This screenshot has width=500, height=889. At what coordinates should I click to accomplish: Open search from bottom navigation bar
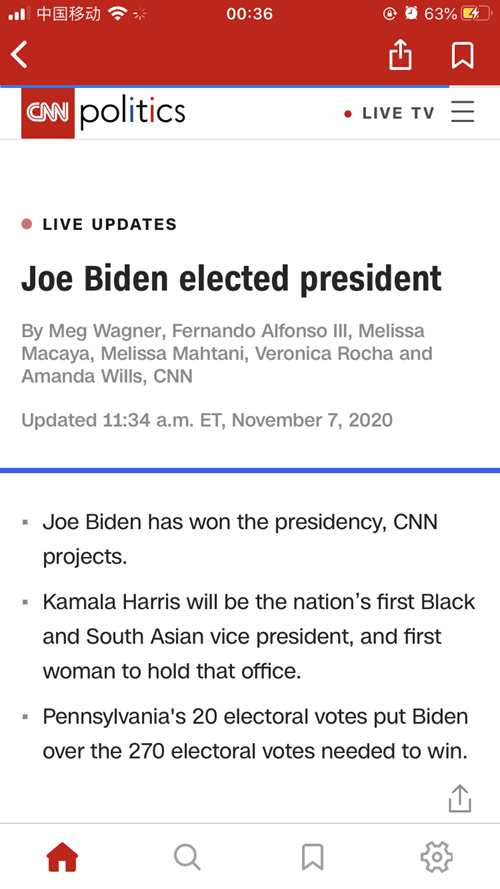click(x=187, y=857)
